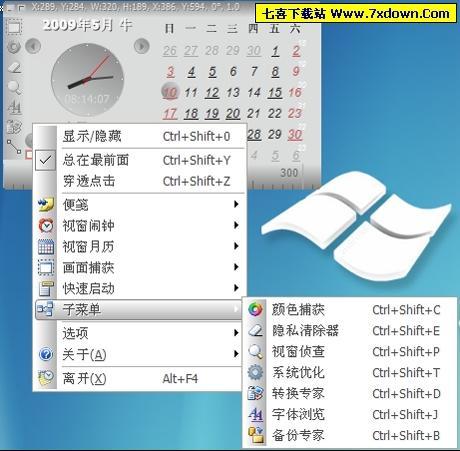
Task: Click the font AA icon for 字体浏览
Action: [255, 414]
